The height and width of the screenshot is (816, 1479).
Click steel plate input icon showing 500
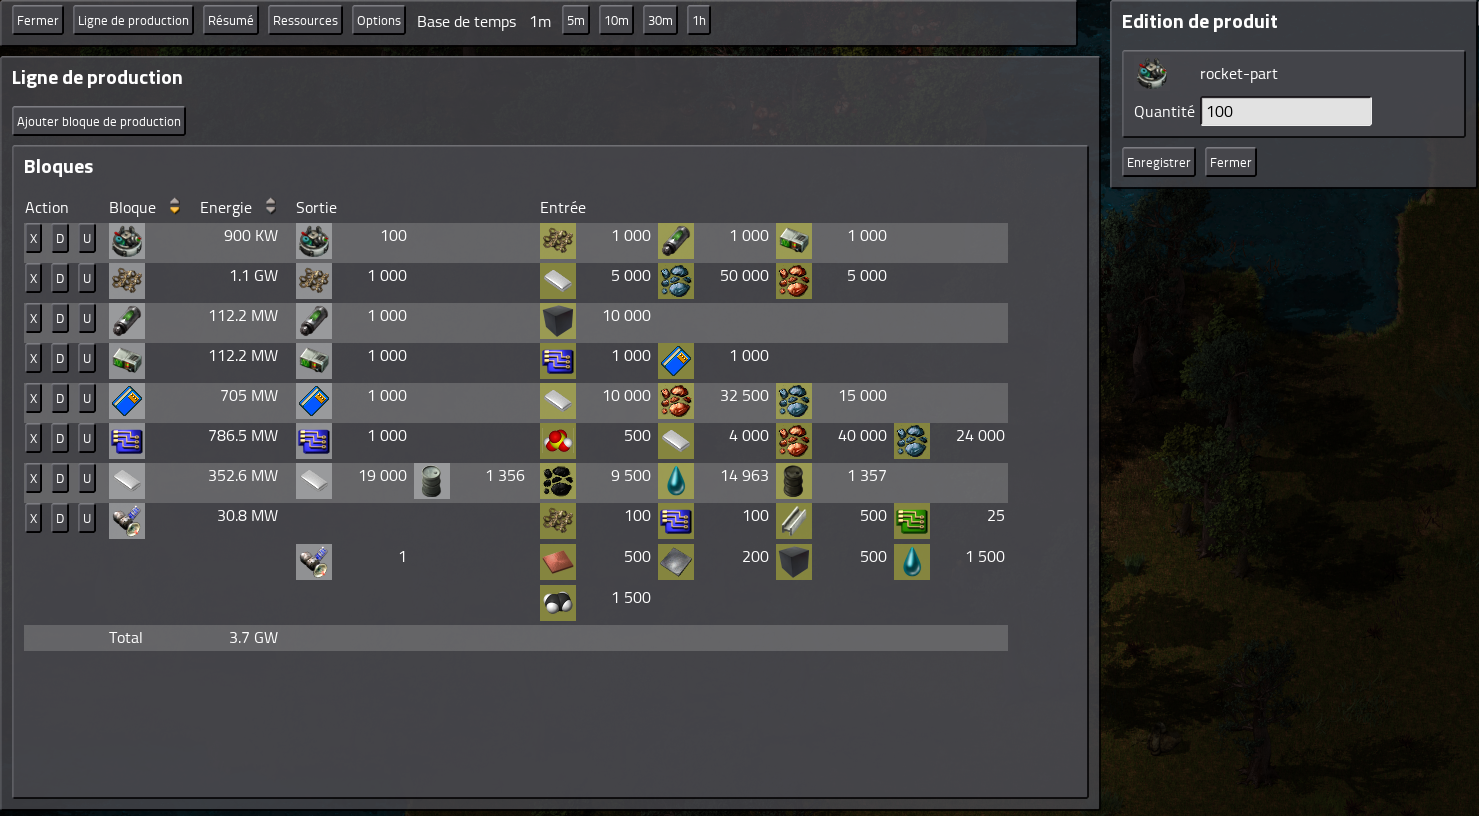click(794, 521)
